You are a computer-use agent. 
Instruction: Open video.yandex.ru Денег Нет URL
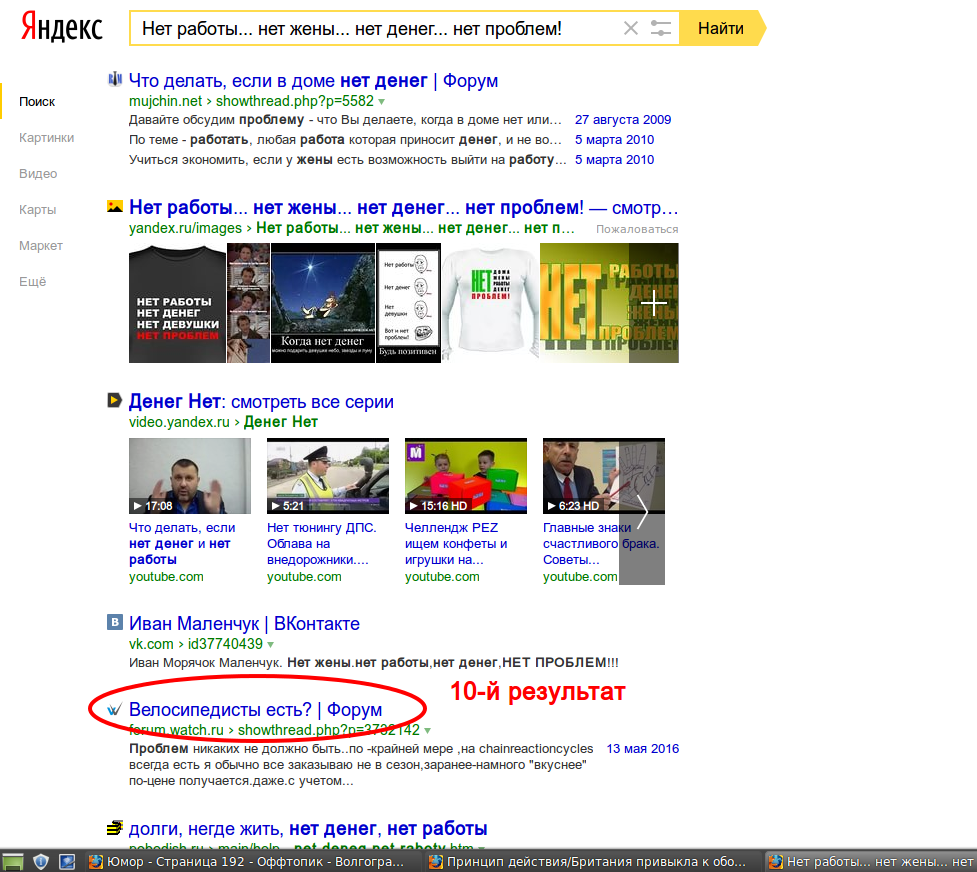point(223,422)
